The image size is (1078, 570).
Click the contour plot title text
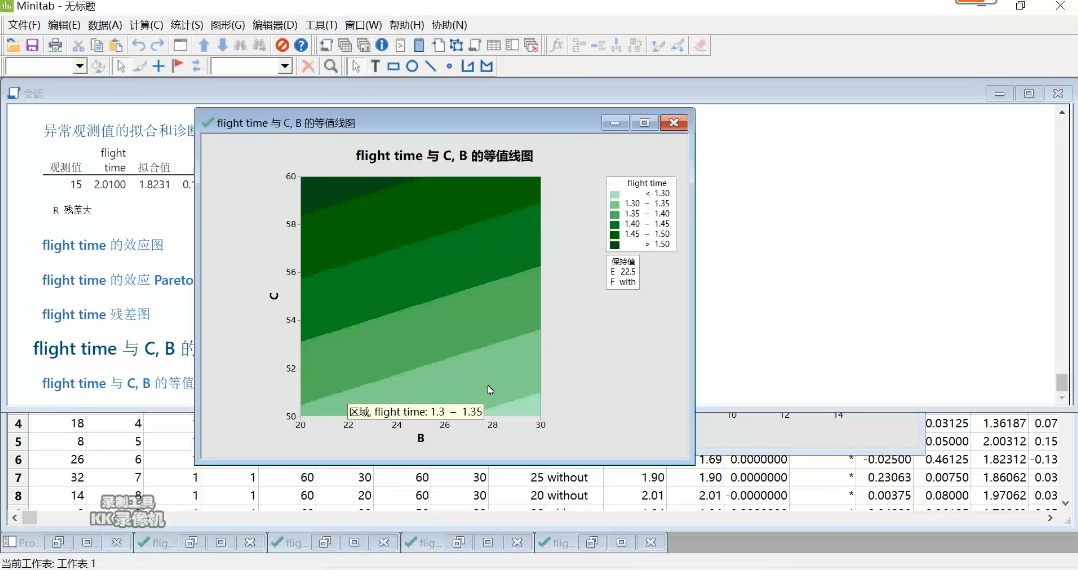pyautogui.click(x=444, y=156)
